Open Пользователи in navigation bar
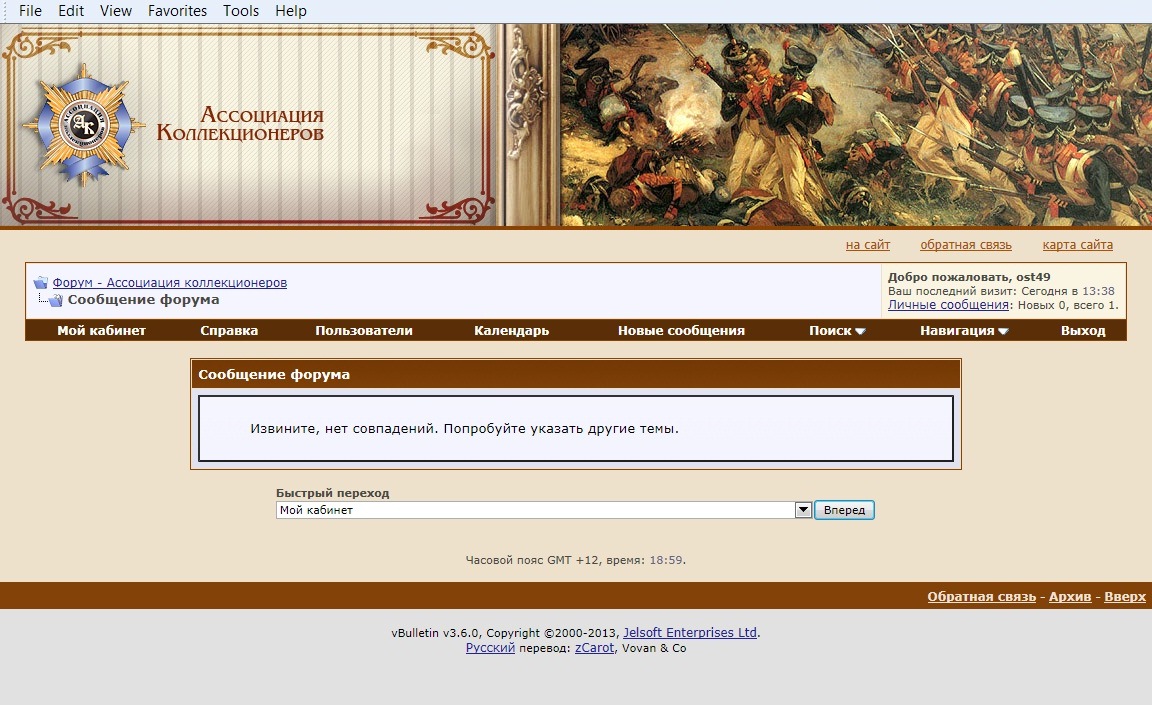 pyautogui.click(x=364, y=330)
